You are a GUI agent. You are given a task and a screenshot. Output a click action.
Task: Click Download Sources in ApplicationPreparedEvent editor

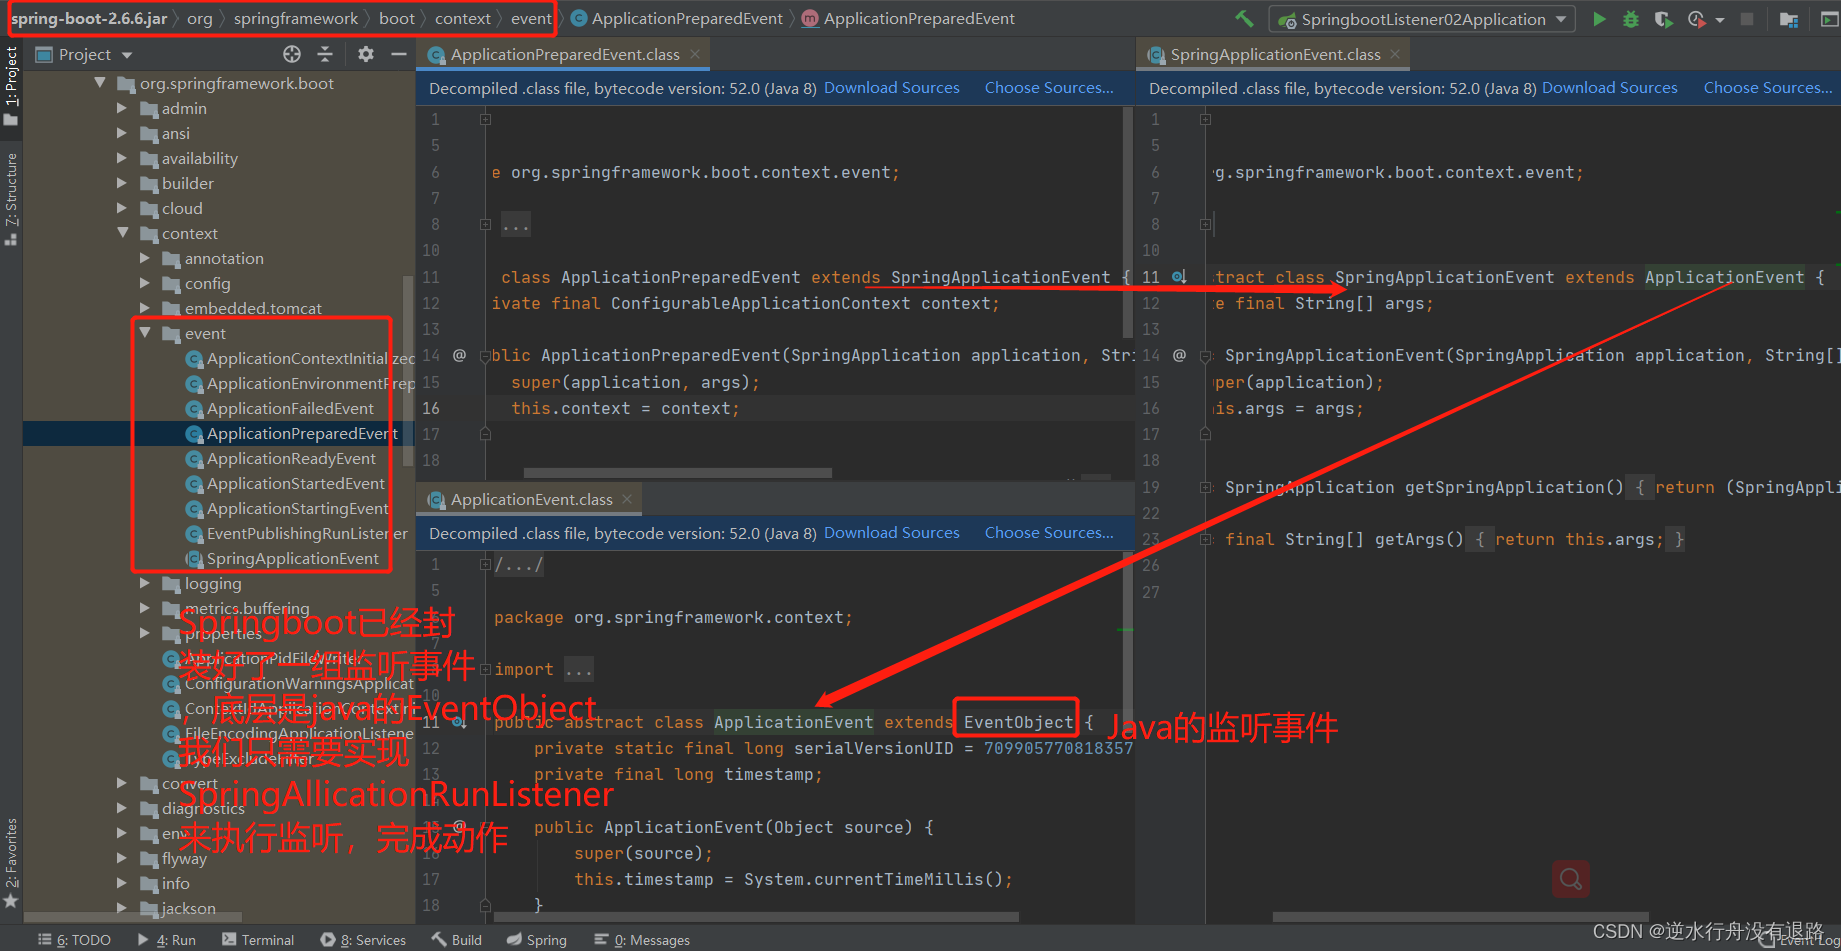(892, 88)
